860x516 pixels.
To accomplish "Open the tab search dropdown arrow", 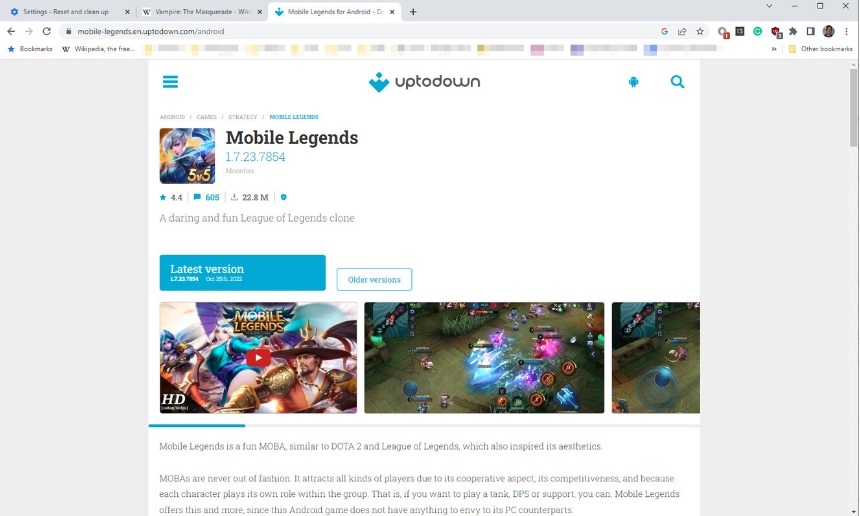I will [769, 6].
